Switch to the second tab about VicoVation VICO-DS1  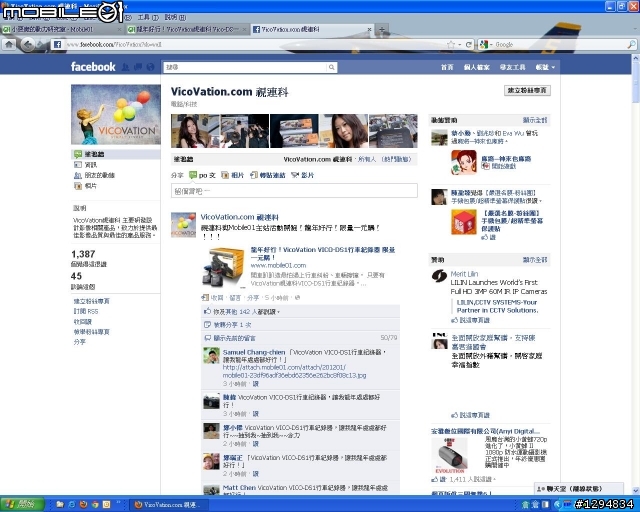187,29
